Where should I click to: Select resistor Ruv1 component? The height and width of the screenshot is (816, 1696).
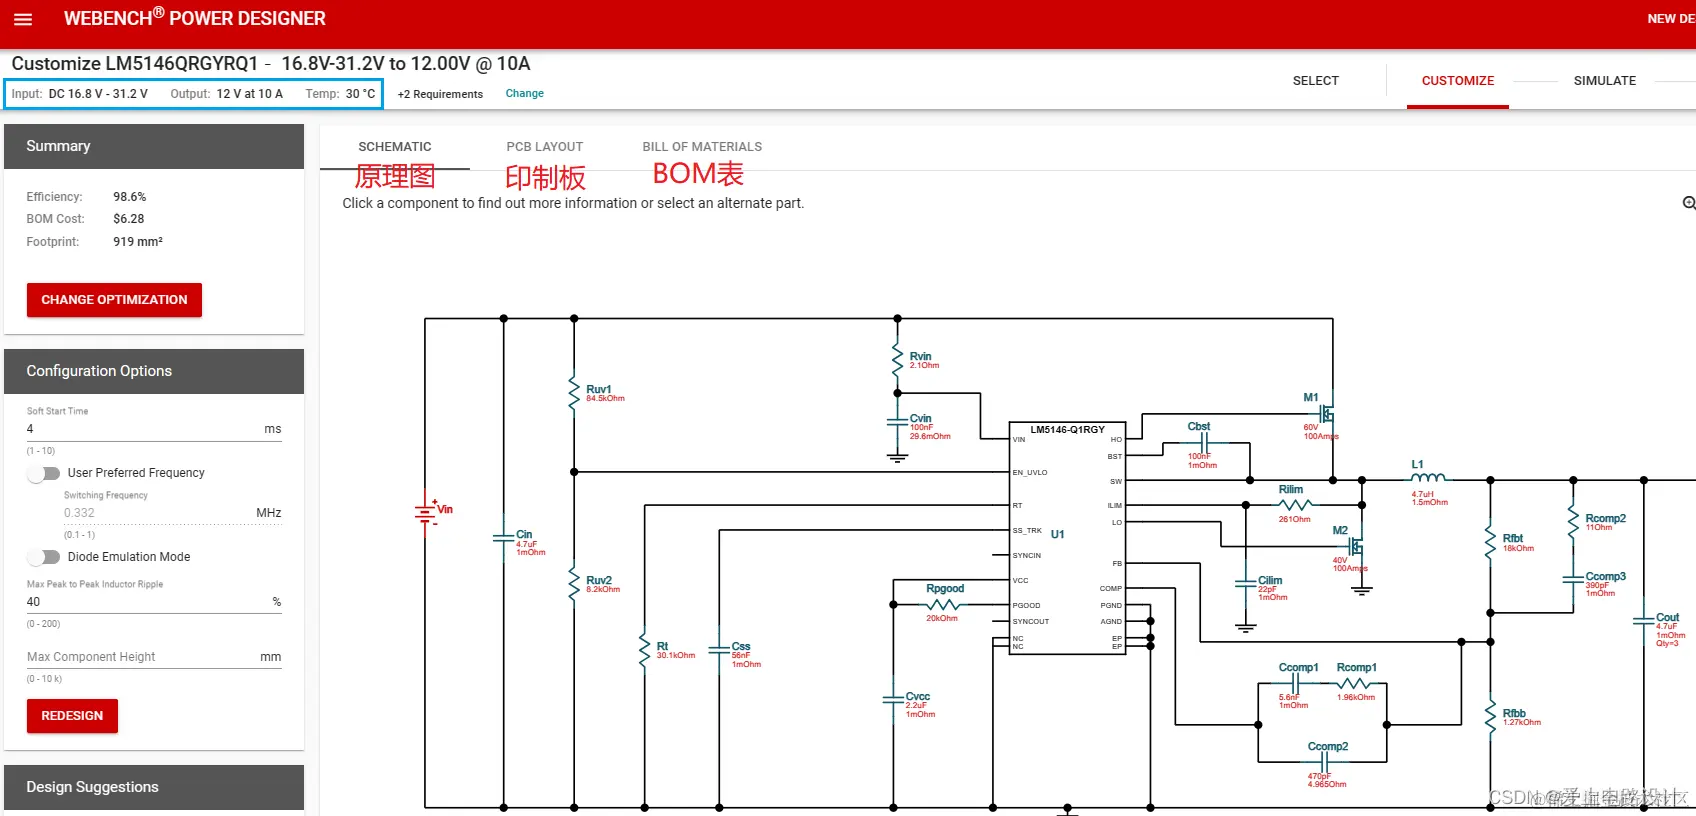point(574,393)
